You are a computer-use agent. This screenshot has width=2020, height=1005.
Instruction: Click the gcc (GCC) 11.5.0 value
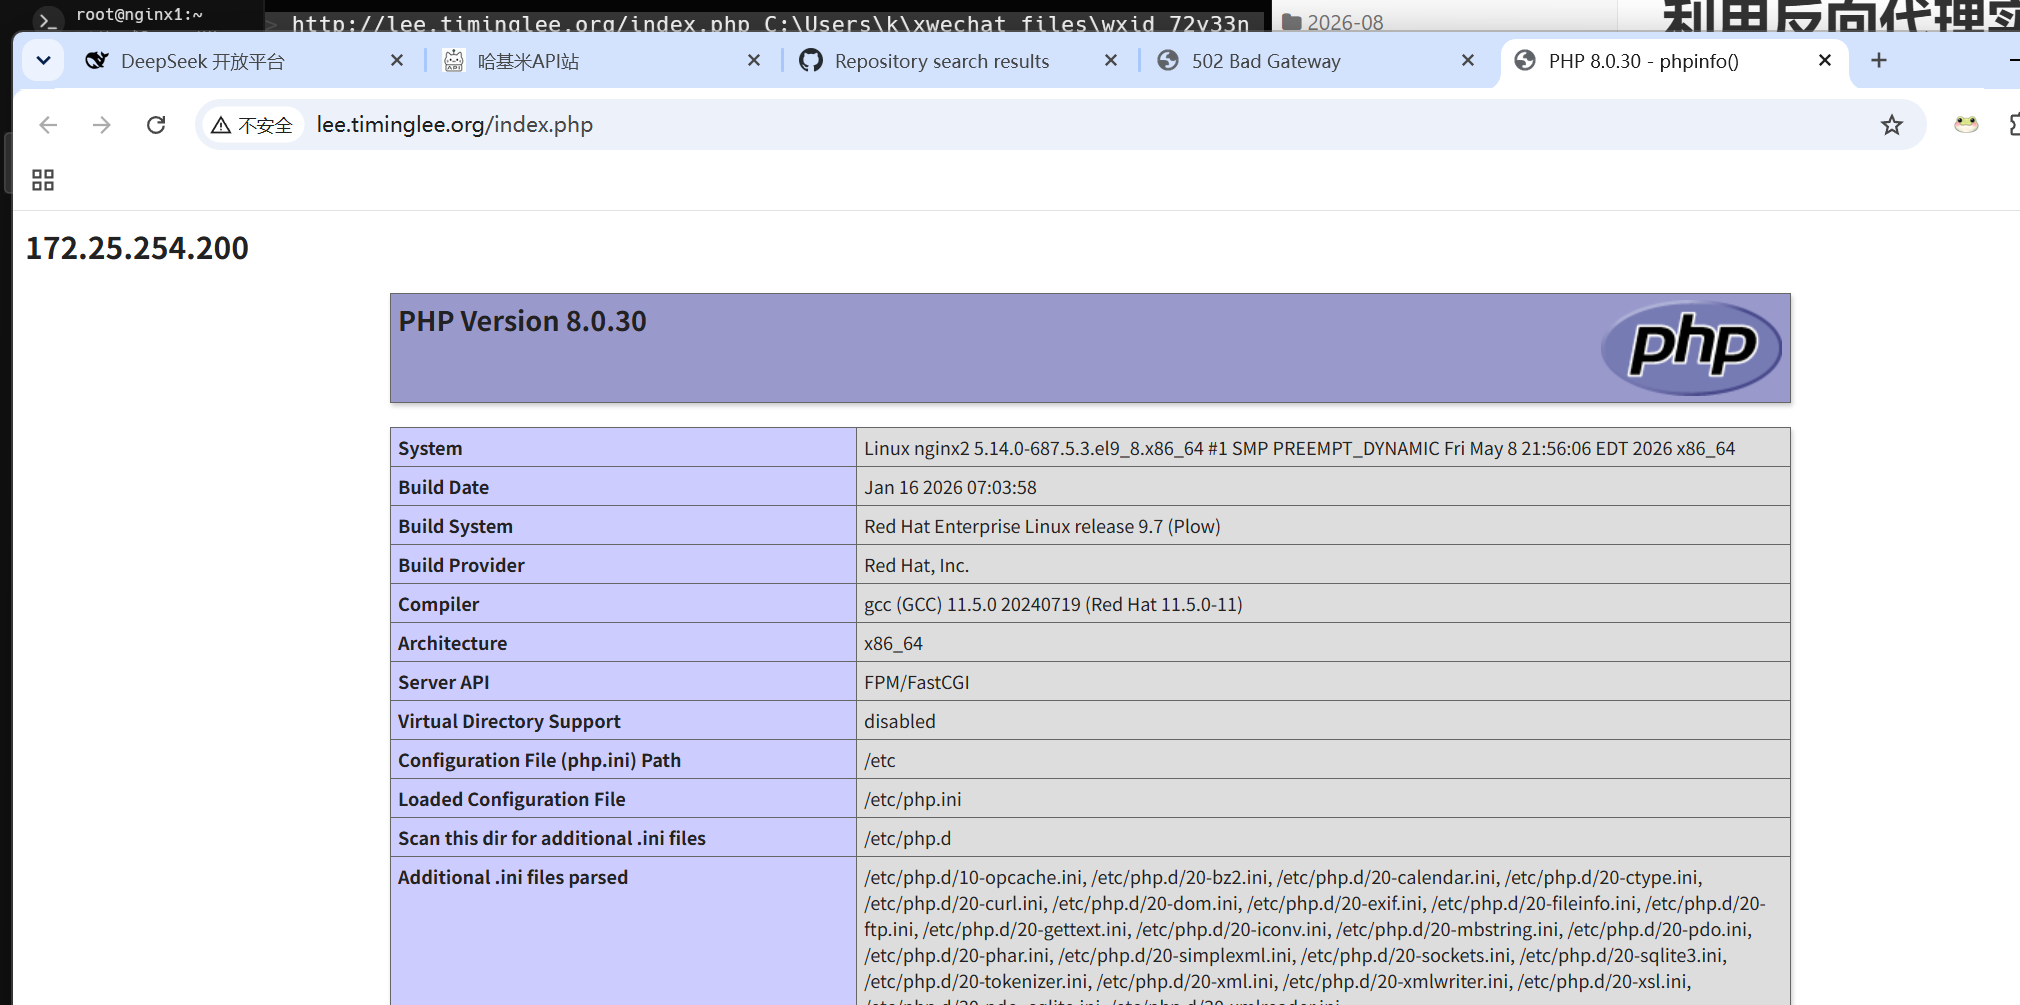coord(1053,604)
